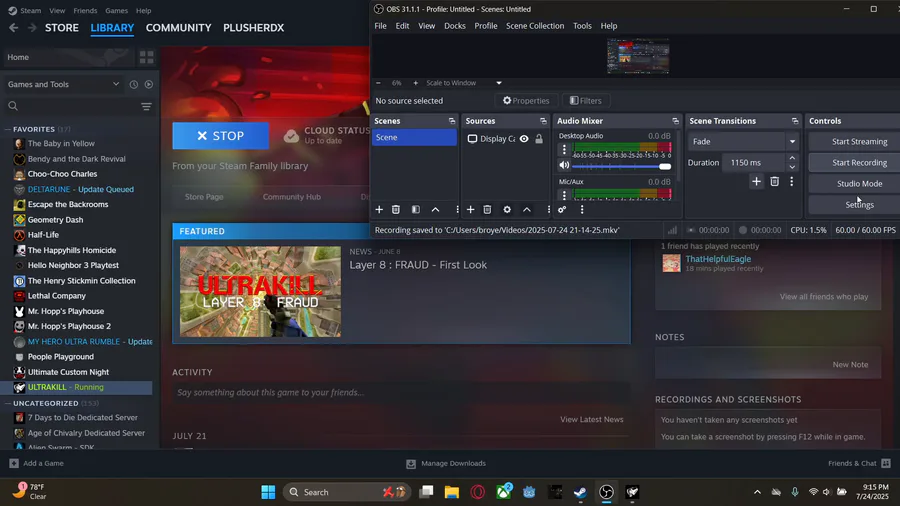
Task: Open OBS File menu
Action: [x=380, y=26]
